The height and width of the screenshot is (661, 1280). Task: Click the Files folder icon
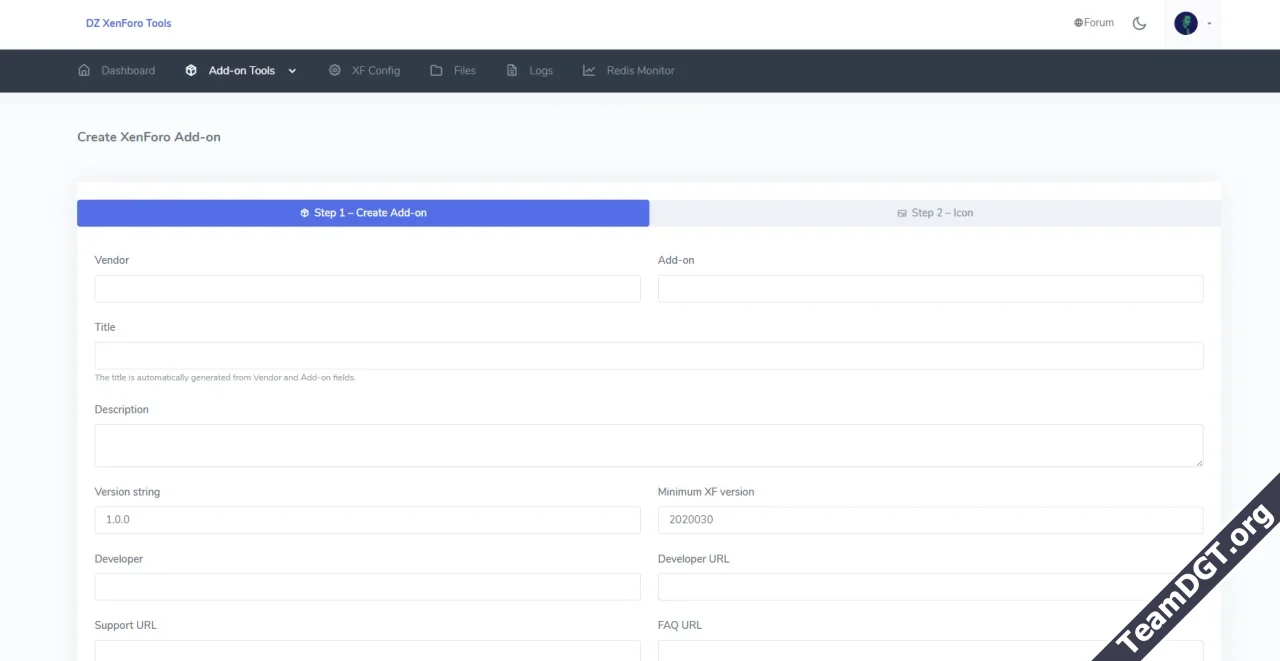[x=436, y=71]
